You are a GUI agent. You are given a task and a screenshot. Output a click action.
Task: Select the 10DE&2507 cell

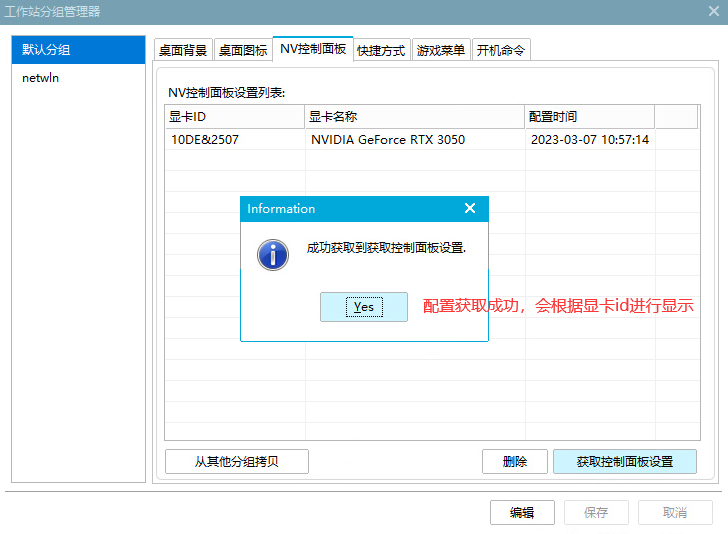tap(235, 139)
